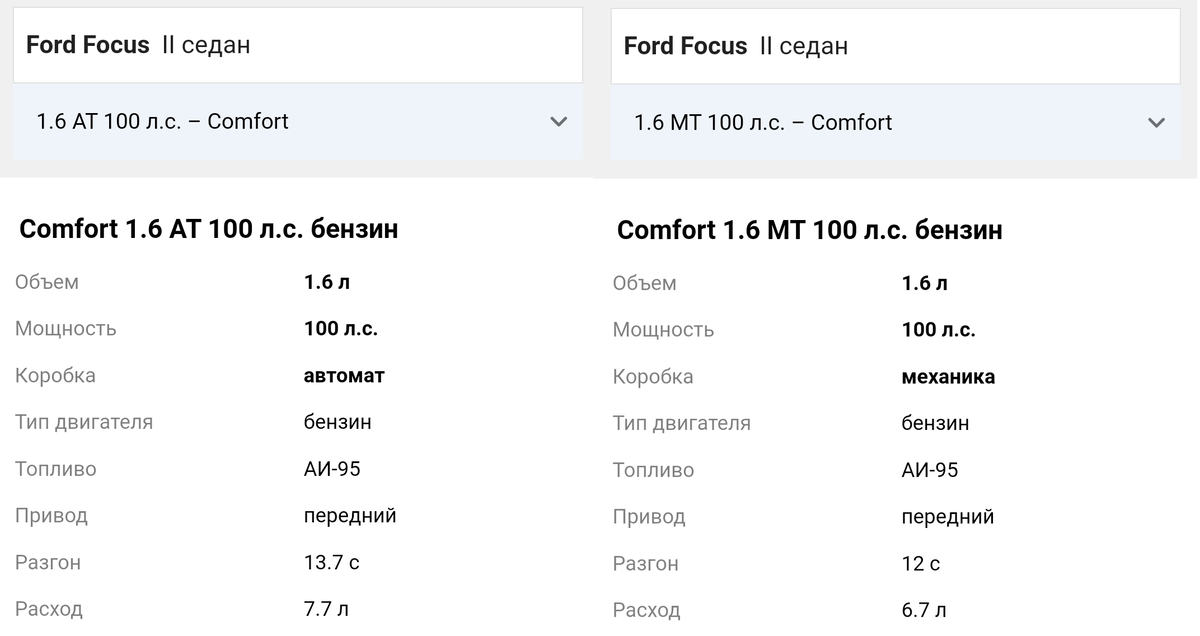This screenshot has width=1200, height=636.
Task: Click chevron arrow in left 1.6 AT dropdown
Action: pos(558,122)
